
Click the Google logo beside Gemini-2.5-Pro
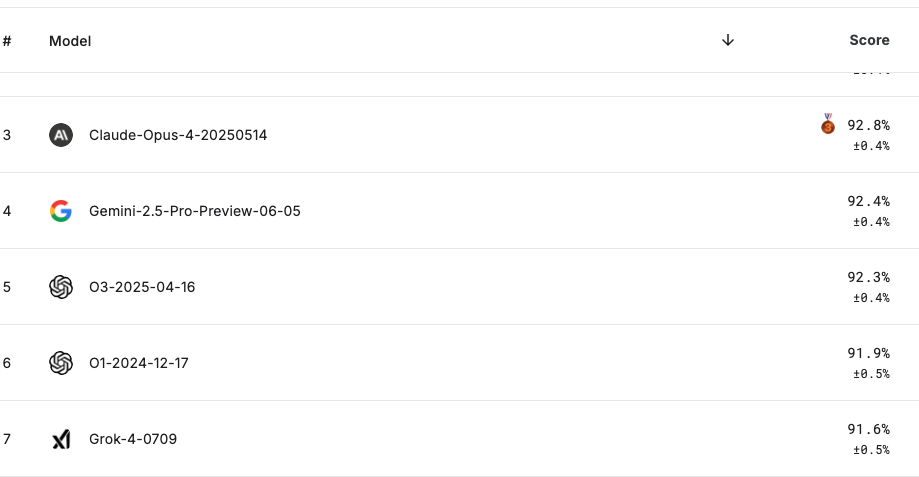(61, 211)
